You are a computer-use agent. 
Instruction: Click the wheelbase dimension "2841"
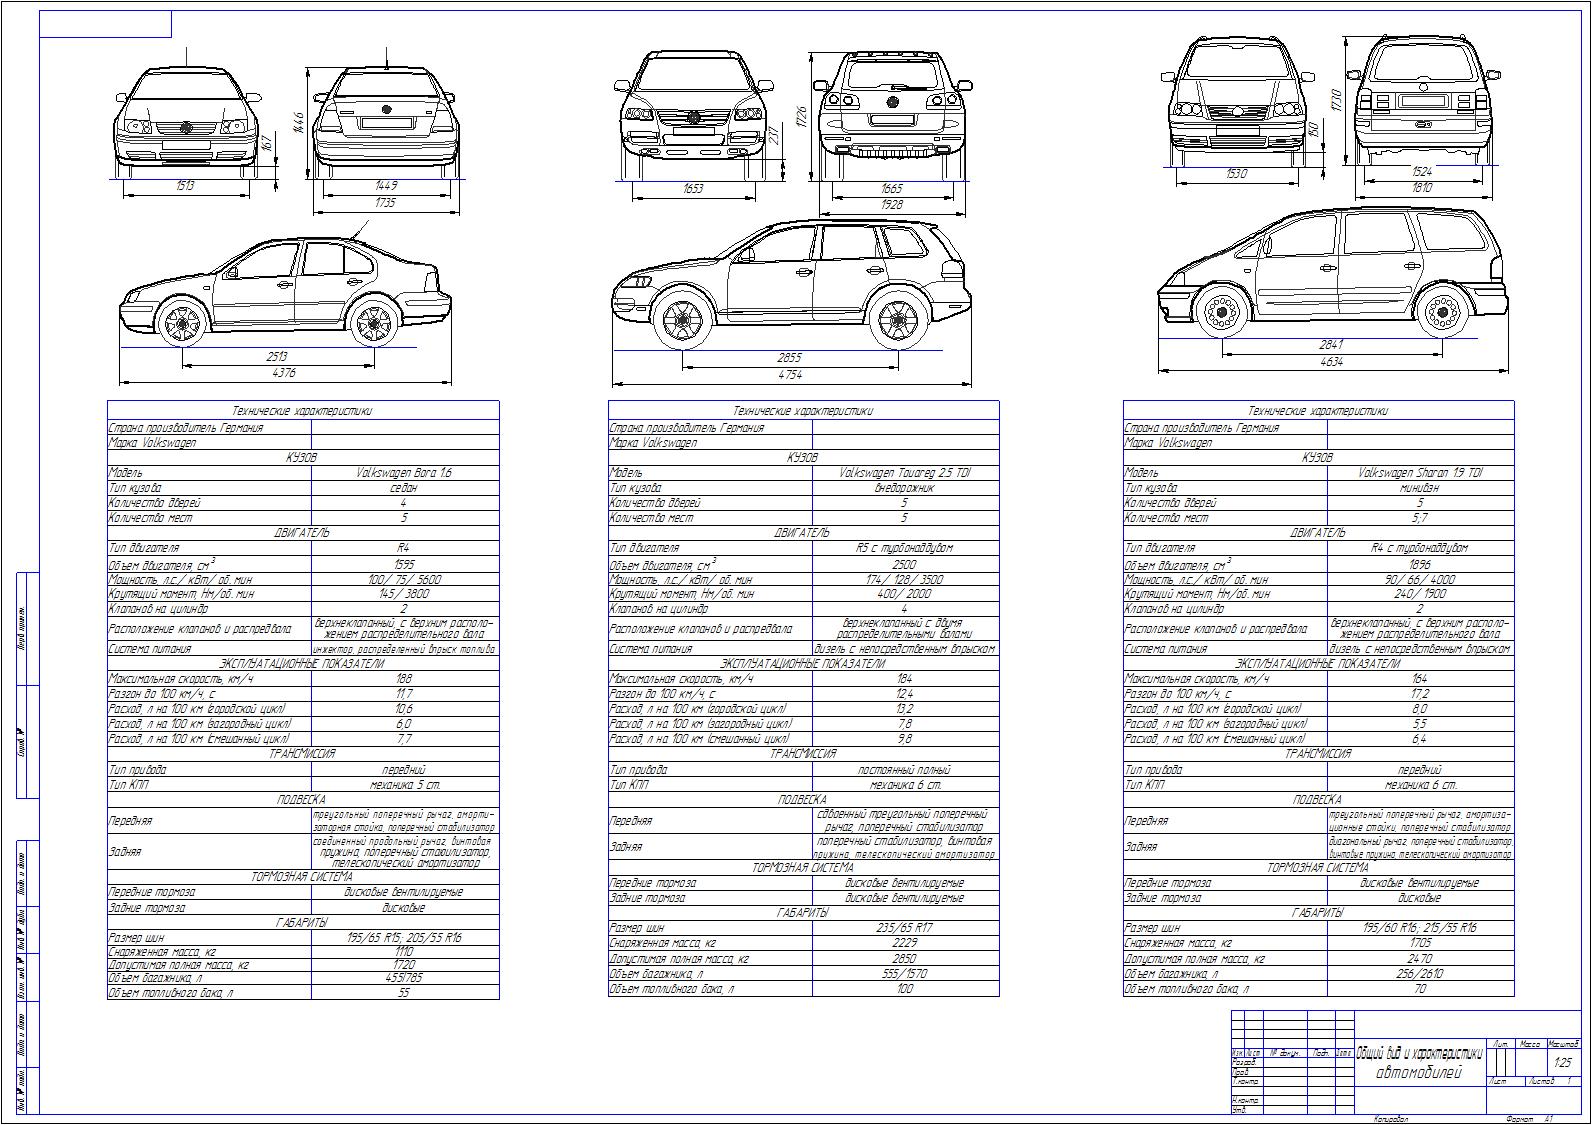[x=1330, y=345]
